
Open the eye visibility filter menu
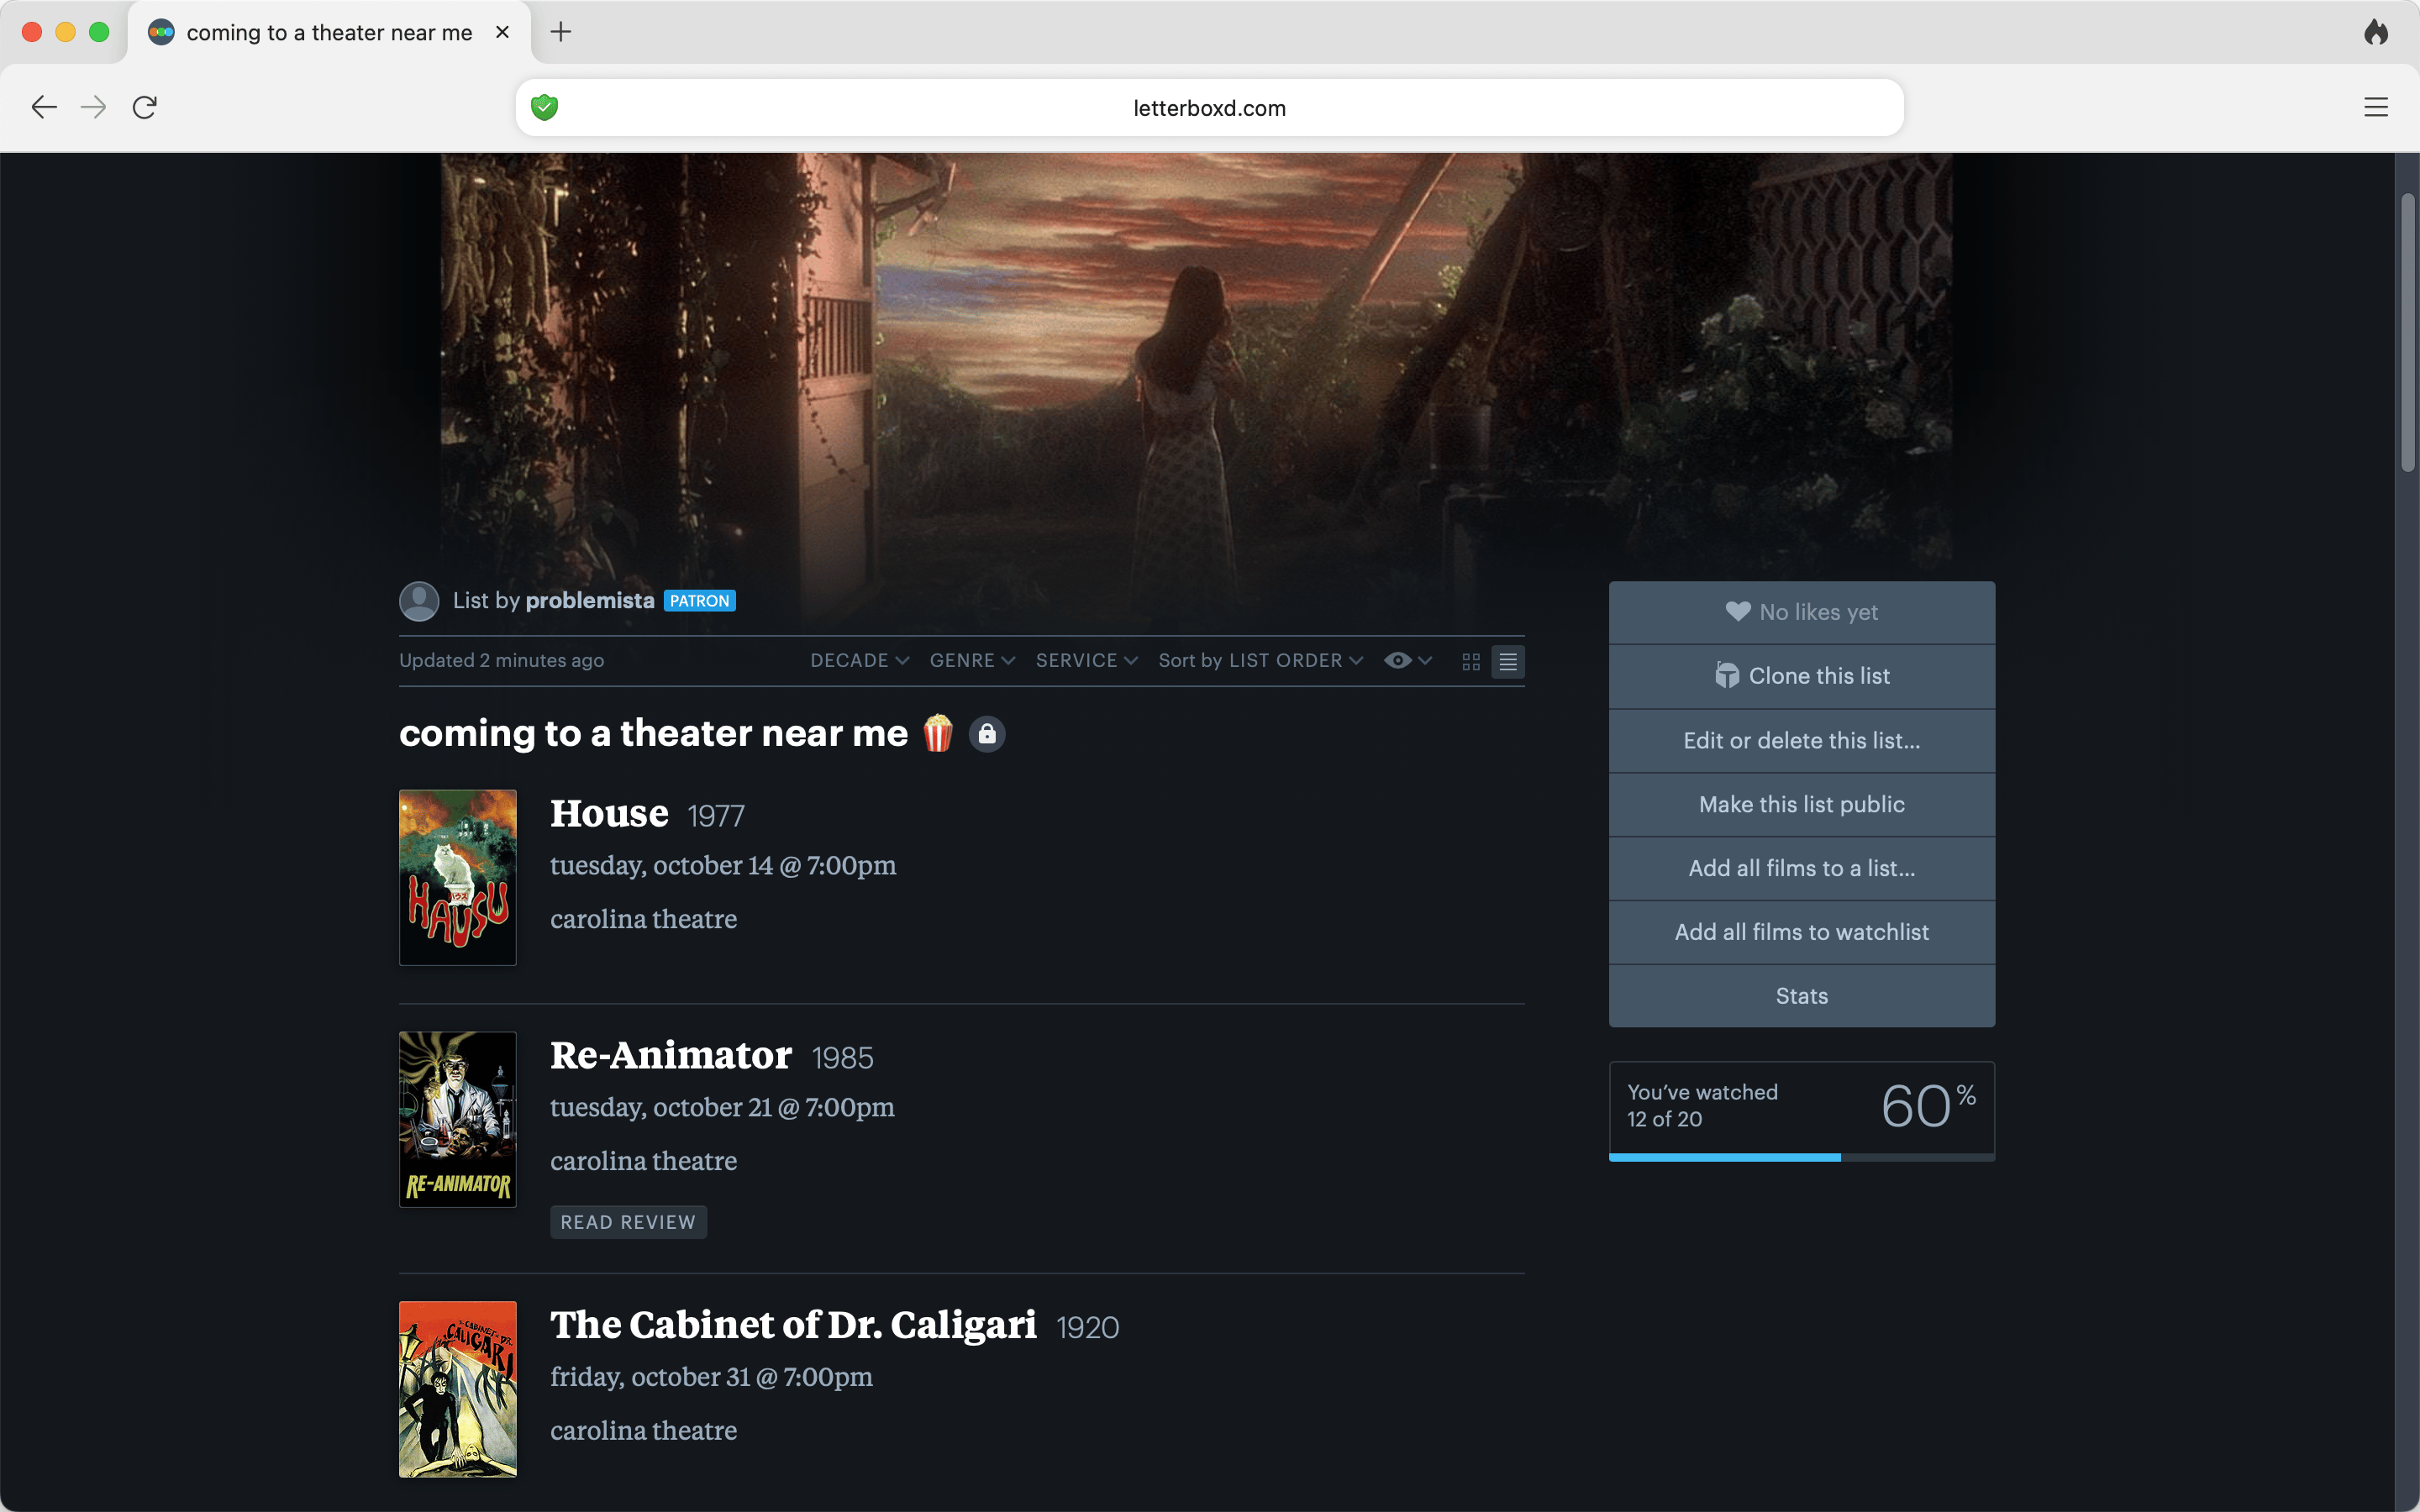point(1408,660)
